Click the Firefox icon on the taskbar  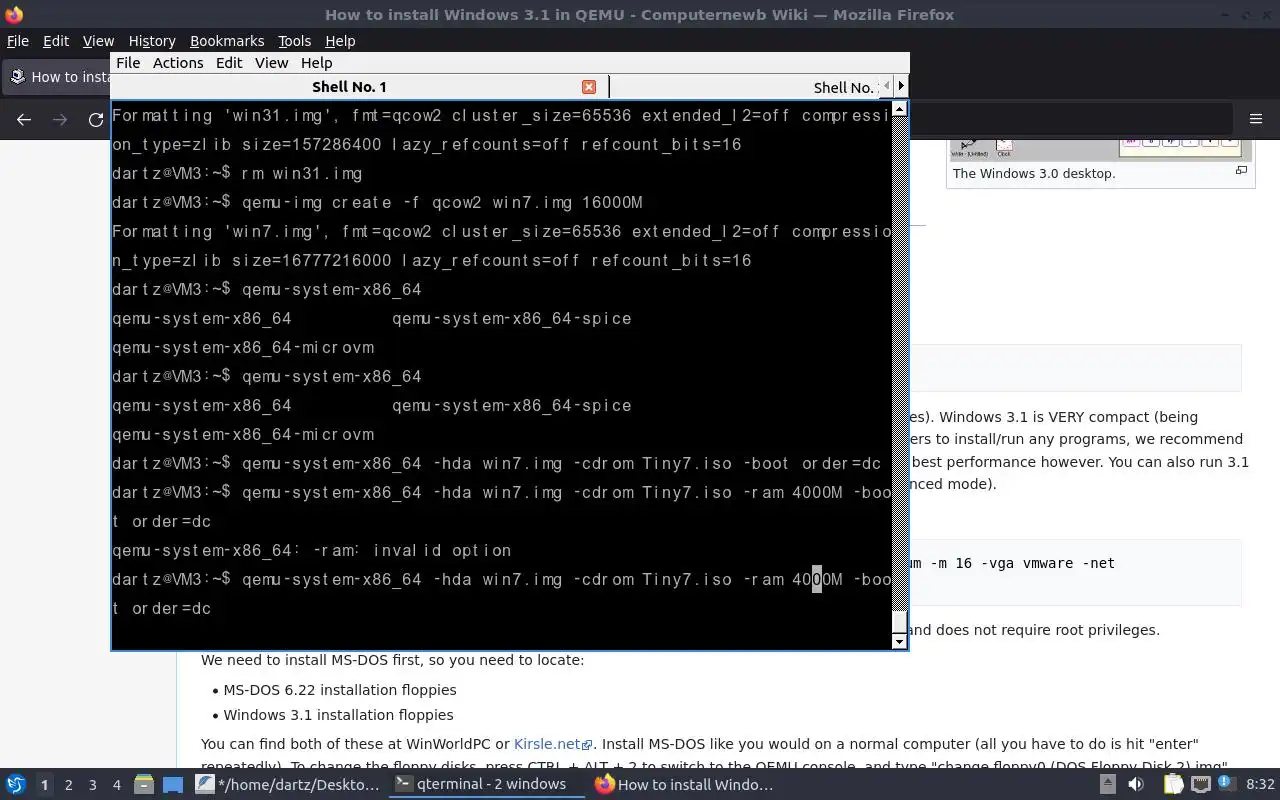604,785
